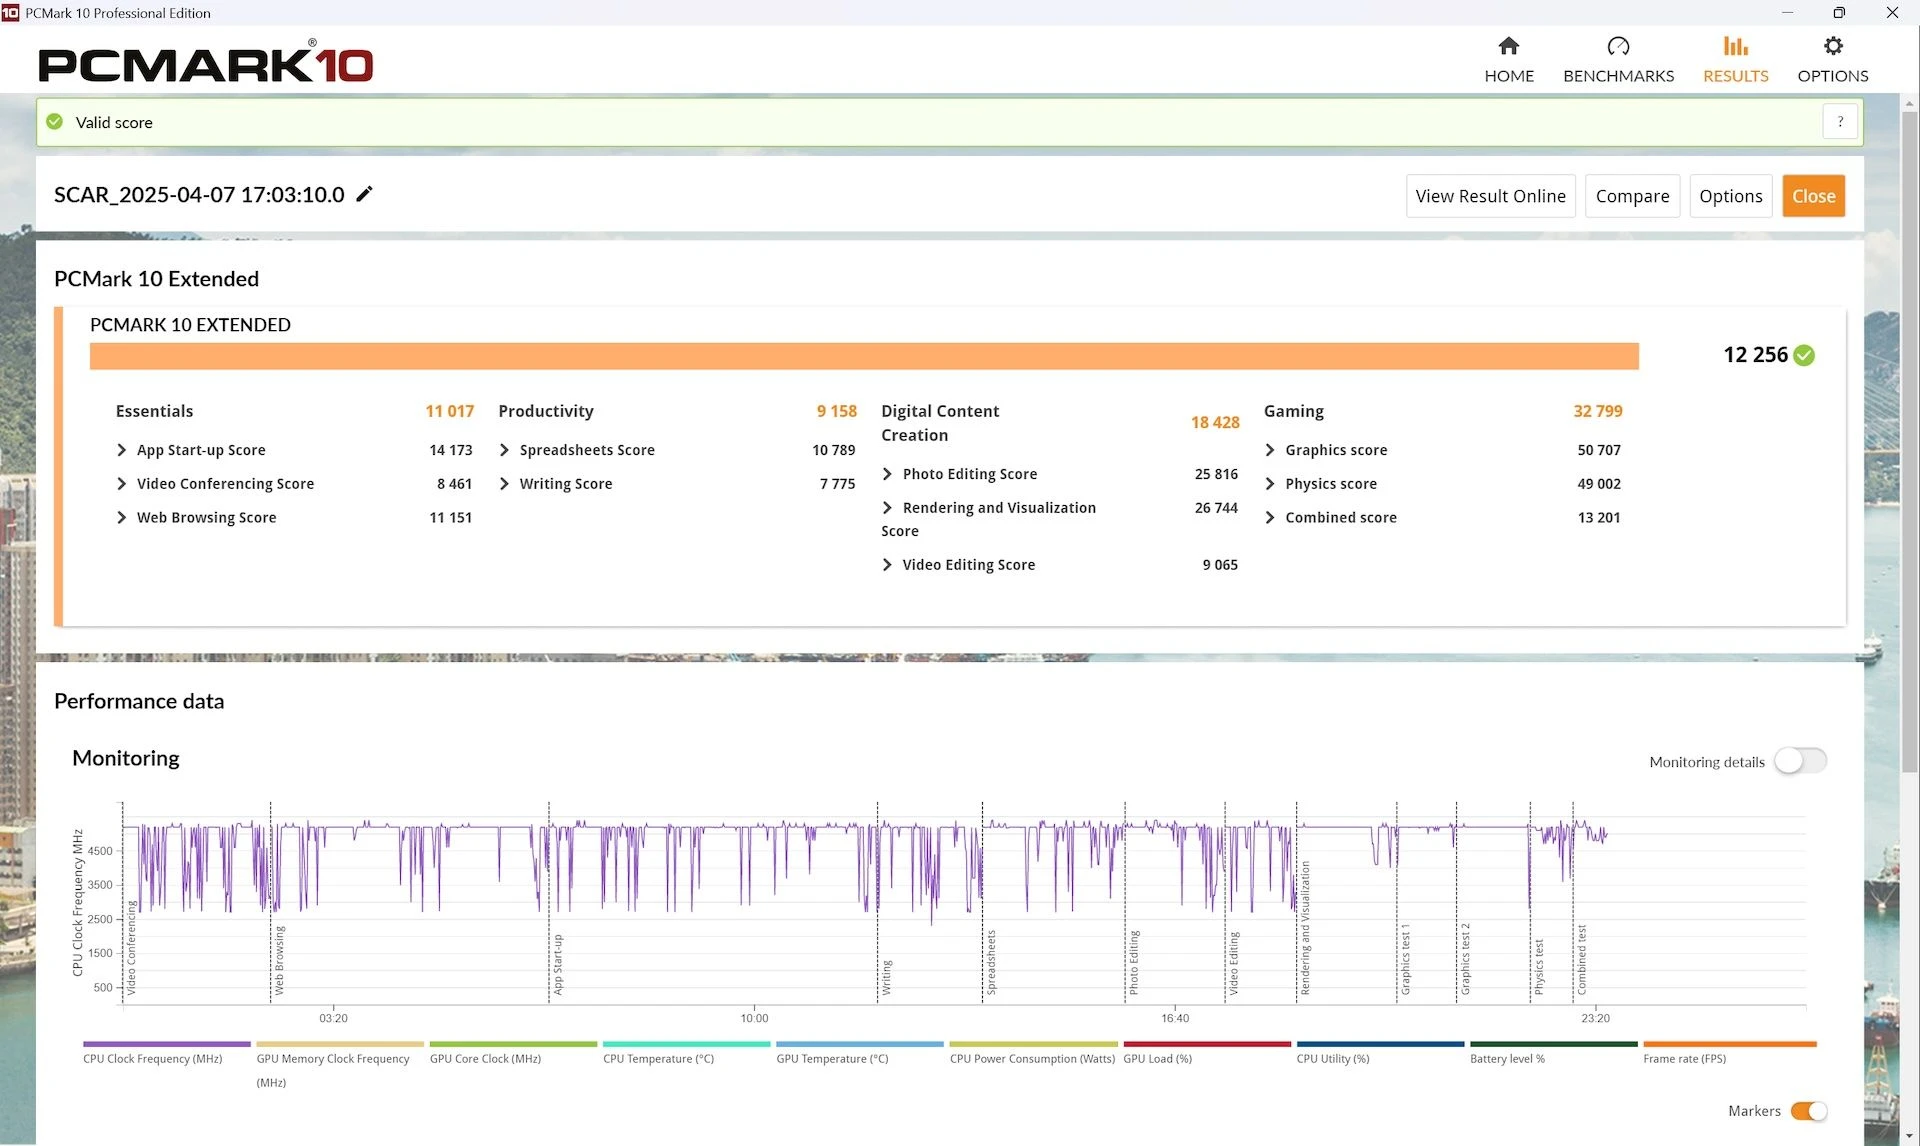The width and height of the screenshot is (1920, 1146).
Task: Expand Web Browsing Score row
Action: click(121, 517)
